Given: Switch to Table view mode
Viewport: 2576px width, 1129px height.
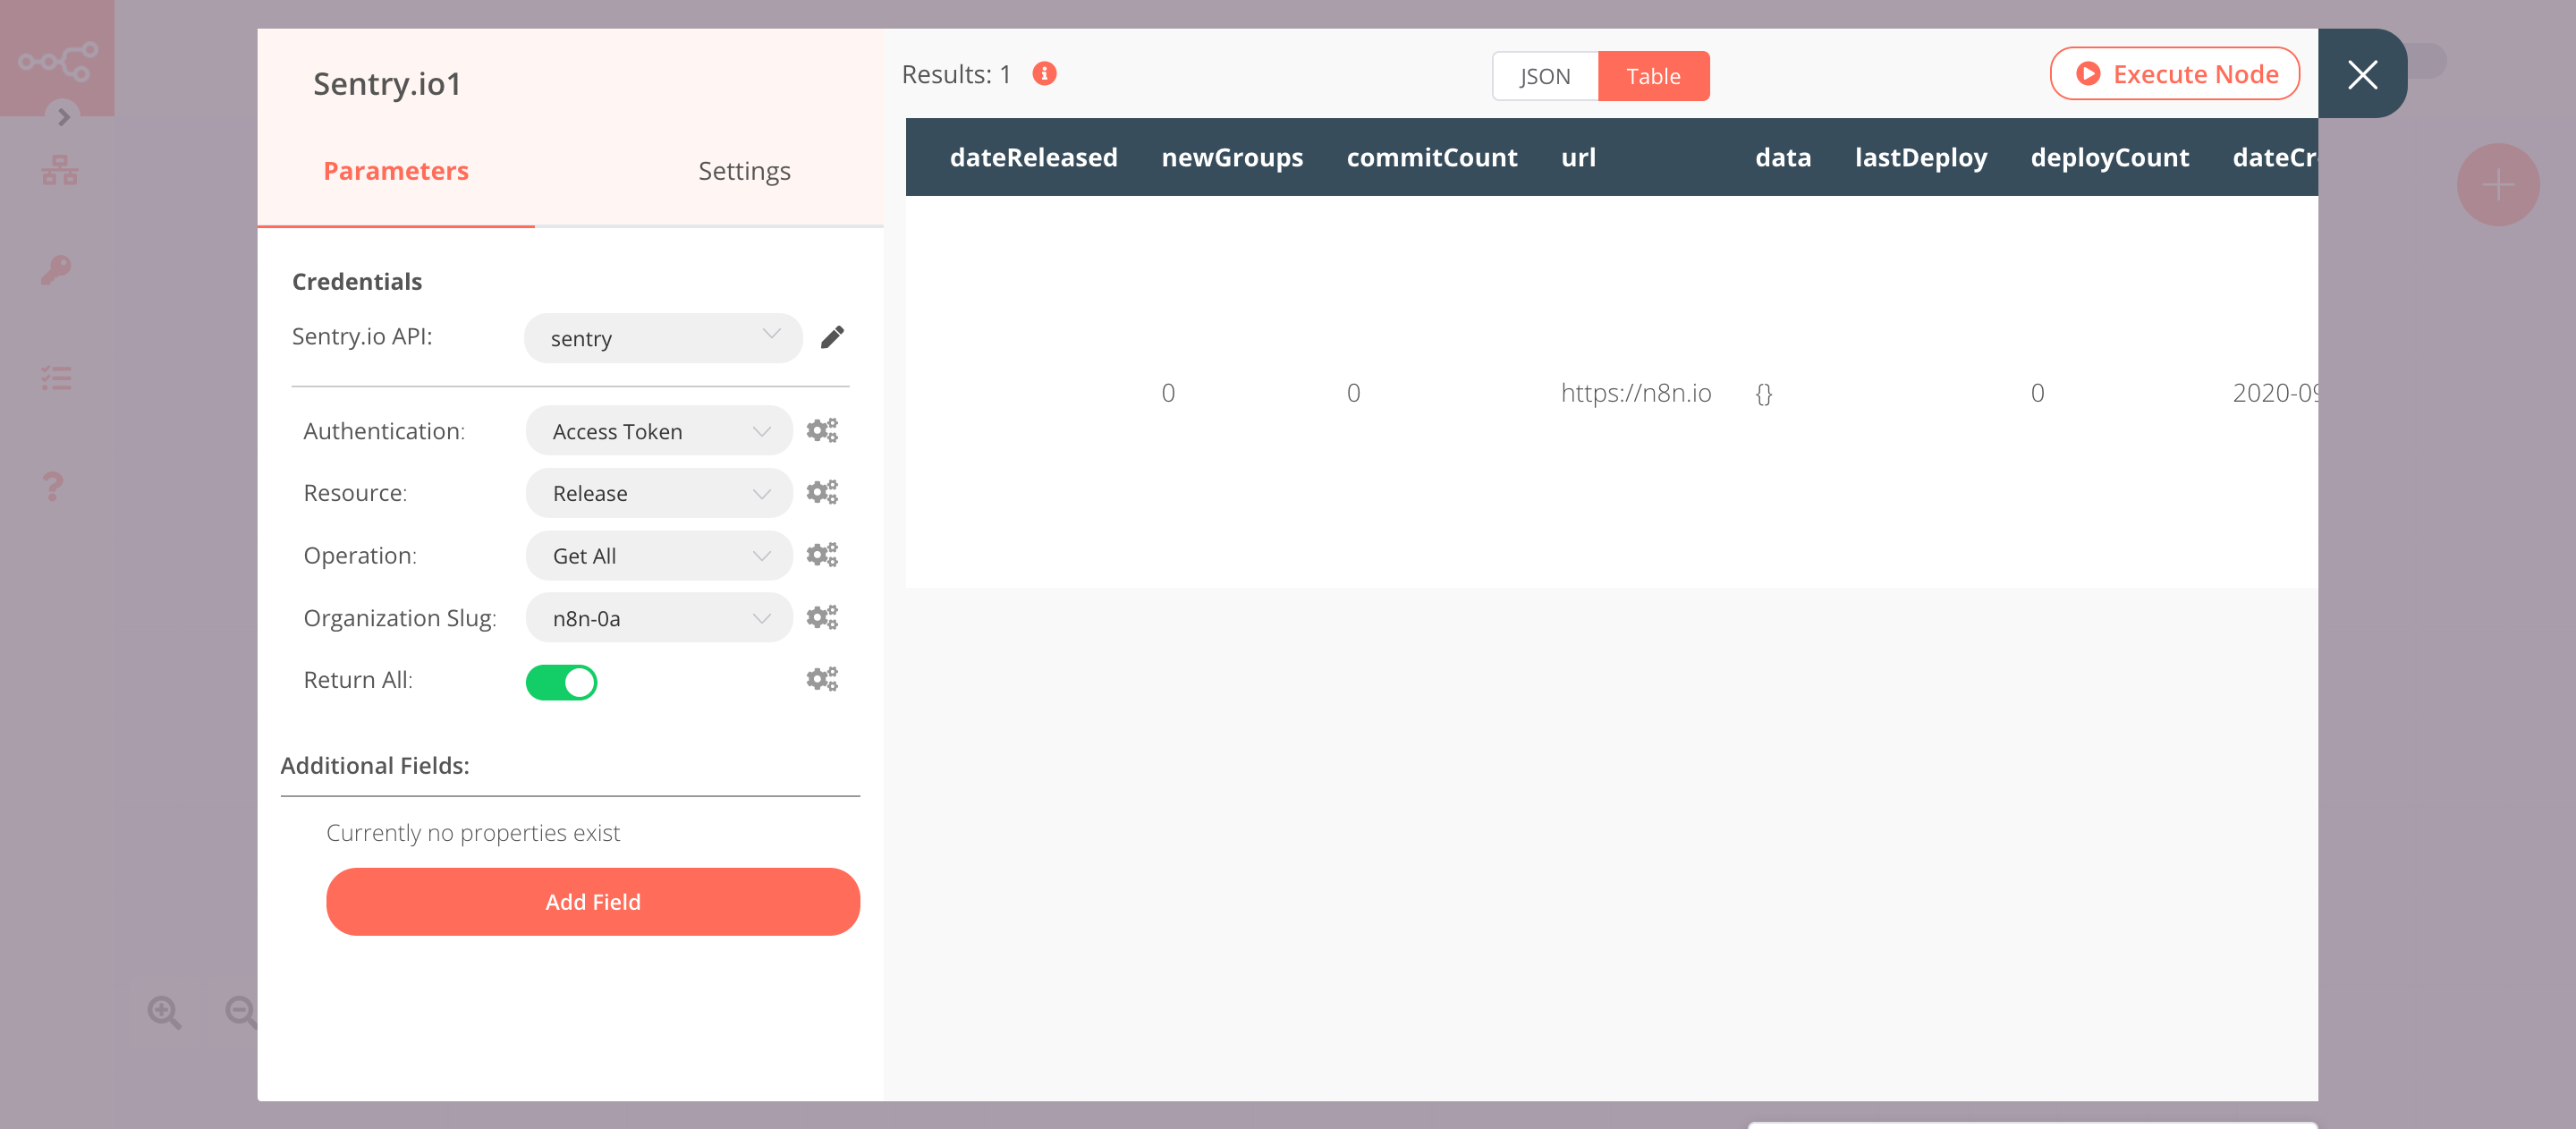Looking at the screenshot, I should click(1653, 76).
